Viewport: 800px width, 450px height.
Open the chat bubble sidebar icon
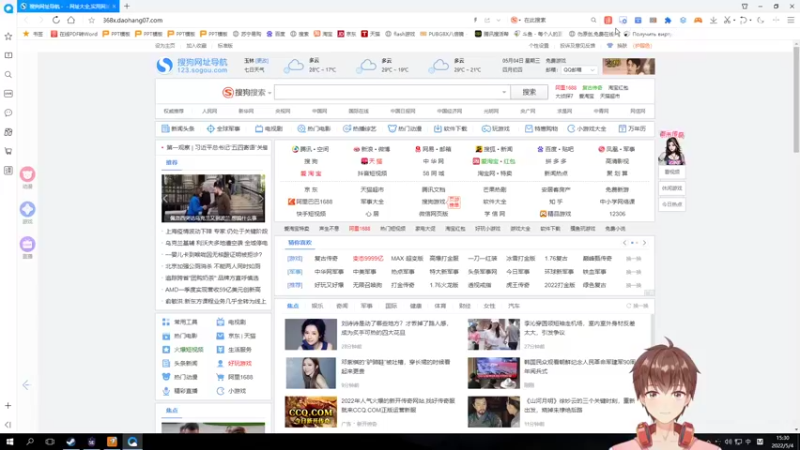coord(8,113)
